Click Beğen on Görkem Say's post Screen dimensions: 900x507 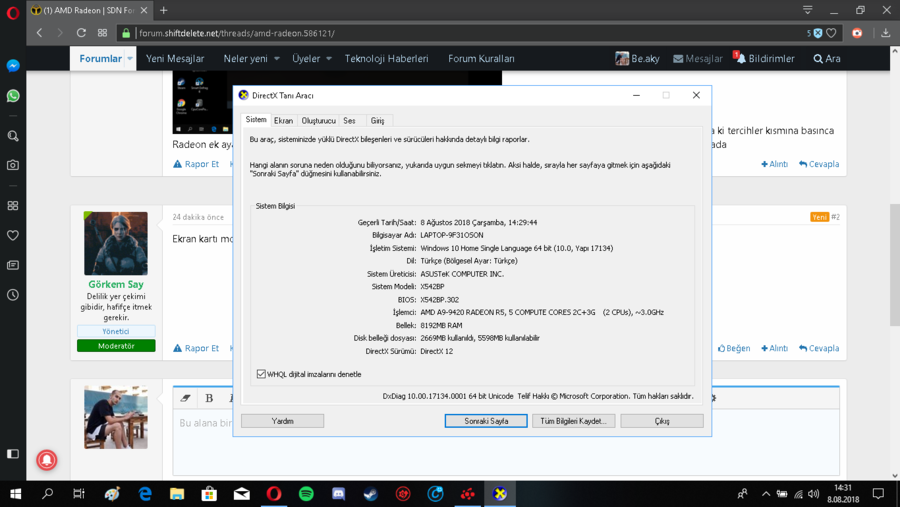pyautogui.click(x=734, y=348)
